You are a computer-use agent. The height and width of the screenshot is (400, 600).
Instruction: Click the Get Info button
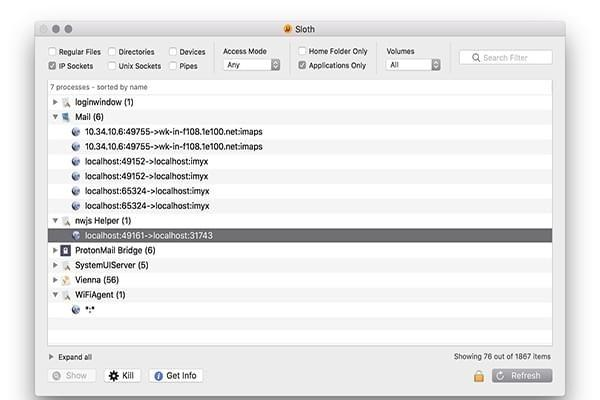(x=176, y=376)
